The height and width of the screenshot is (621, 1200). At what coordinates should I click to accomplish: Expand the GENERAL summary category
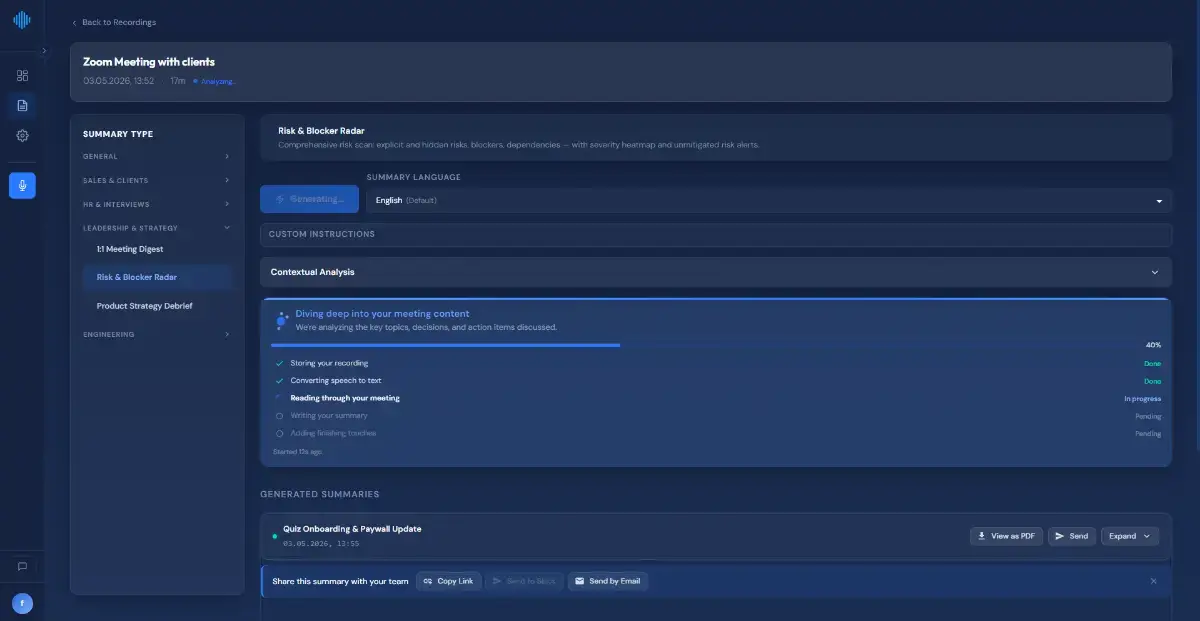(x=156, y=156)
